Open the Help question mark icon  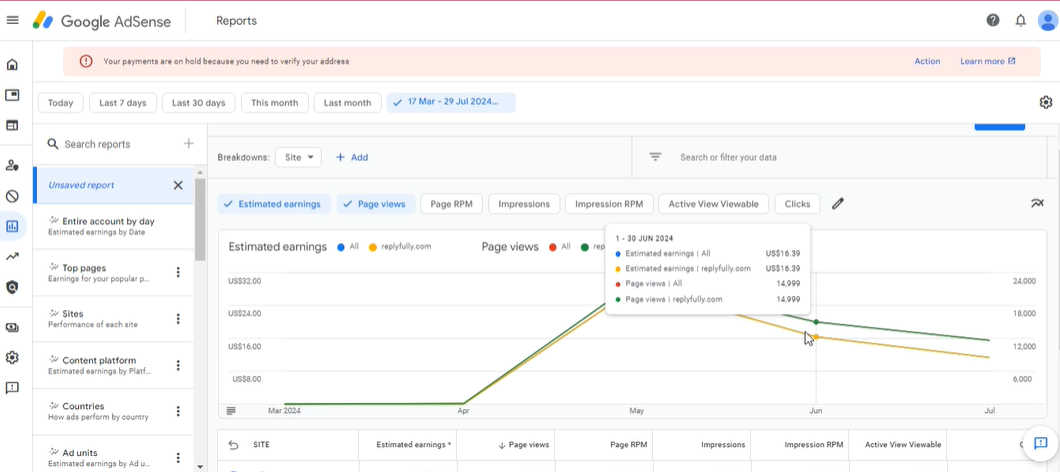tap(992, 20)
